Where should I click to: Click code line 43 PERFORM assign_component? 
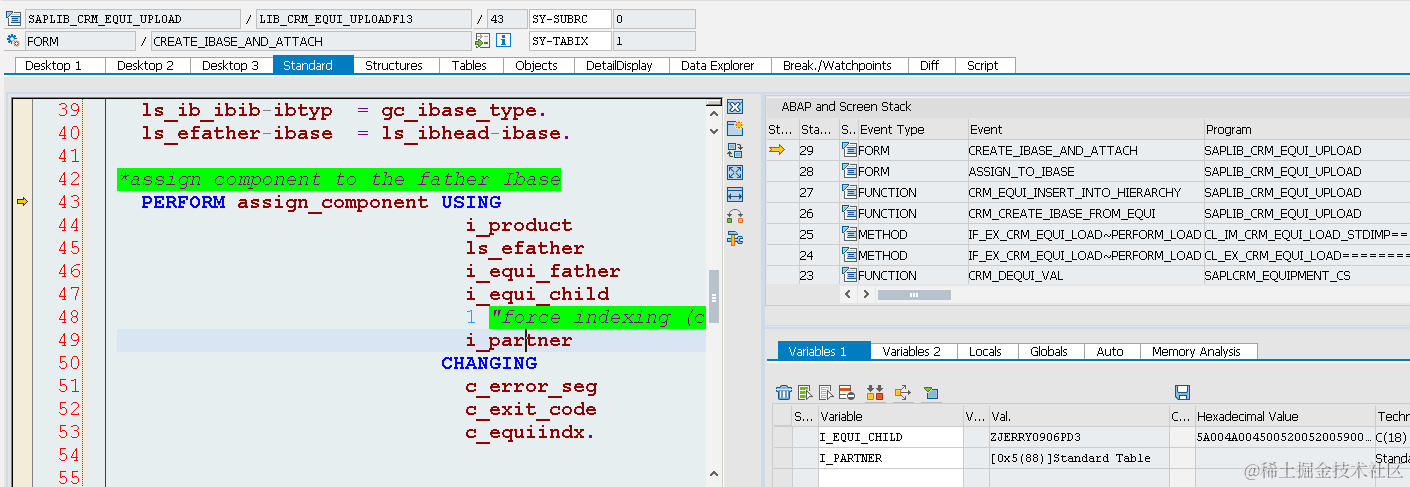tap(321, 202)
